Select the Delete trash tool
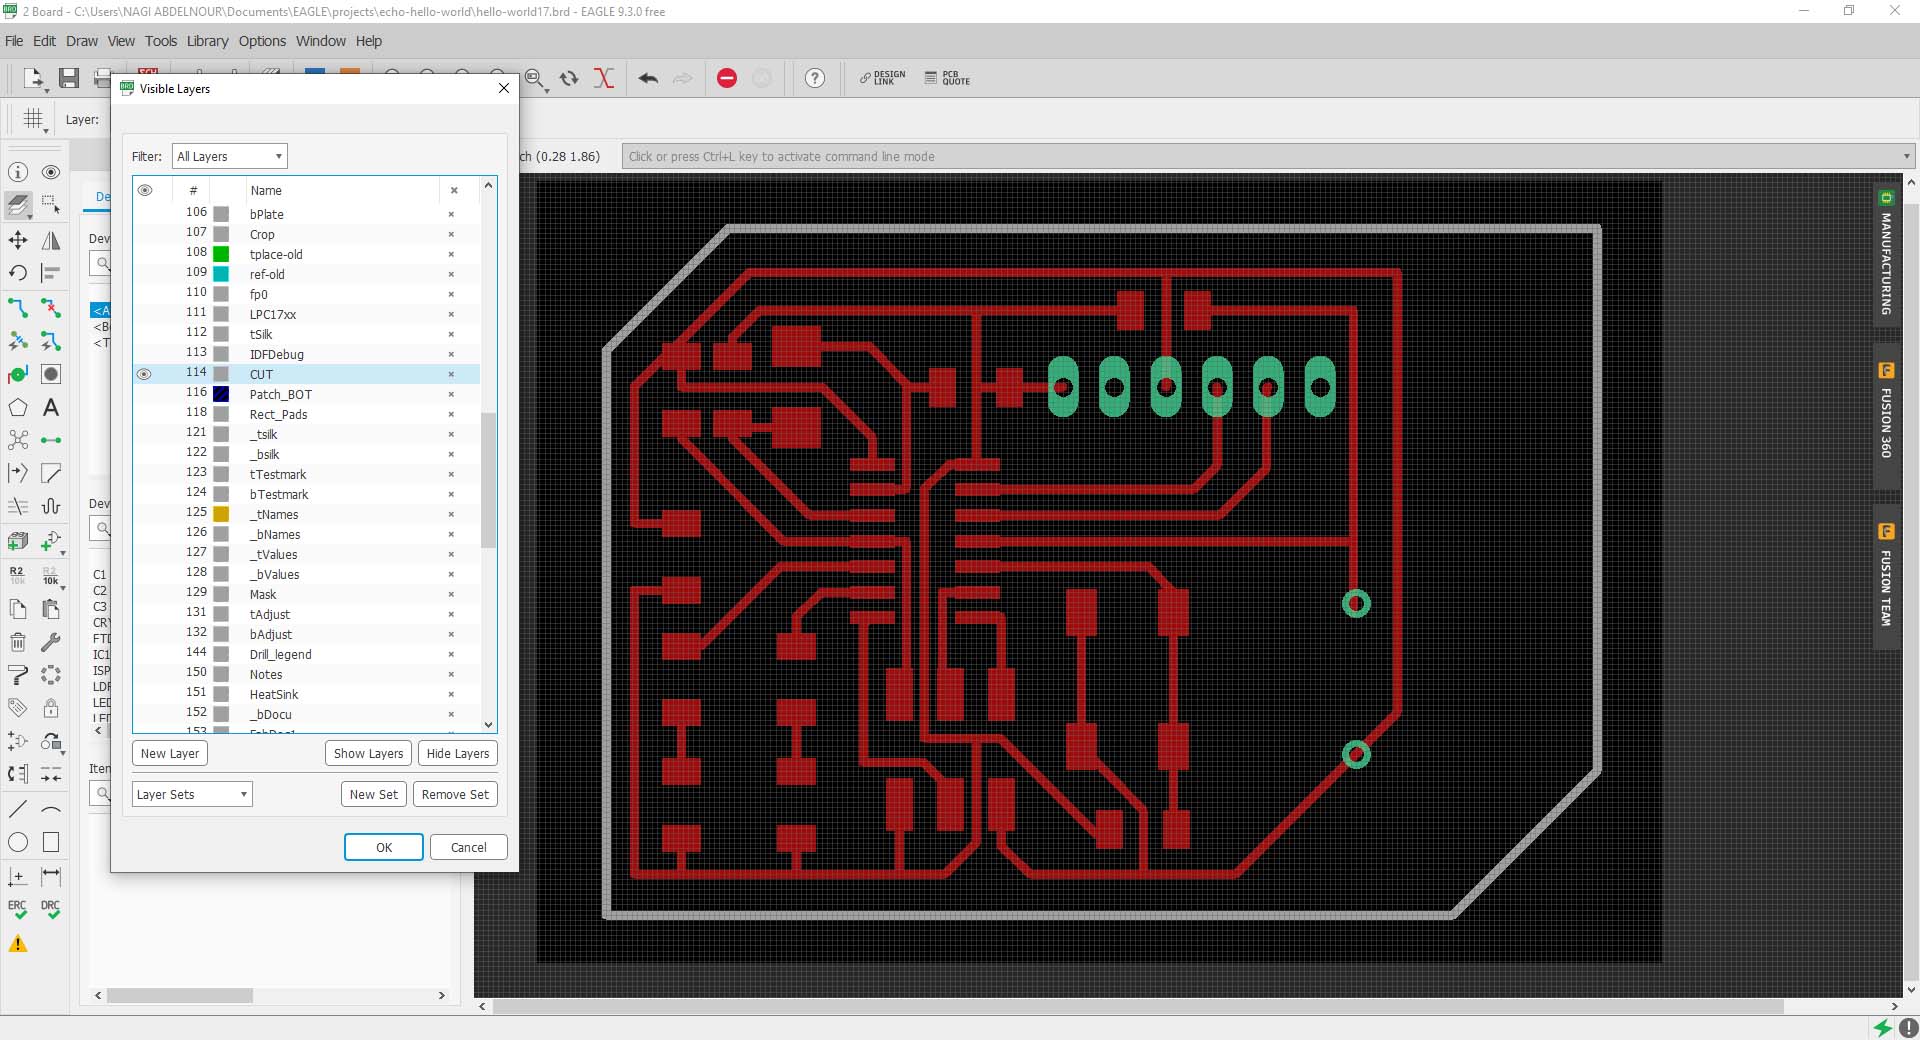The height and width of the screenshot is (1040, 1920). click(18, 642)
